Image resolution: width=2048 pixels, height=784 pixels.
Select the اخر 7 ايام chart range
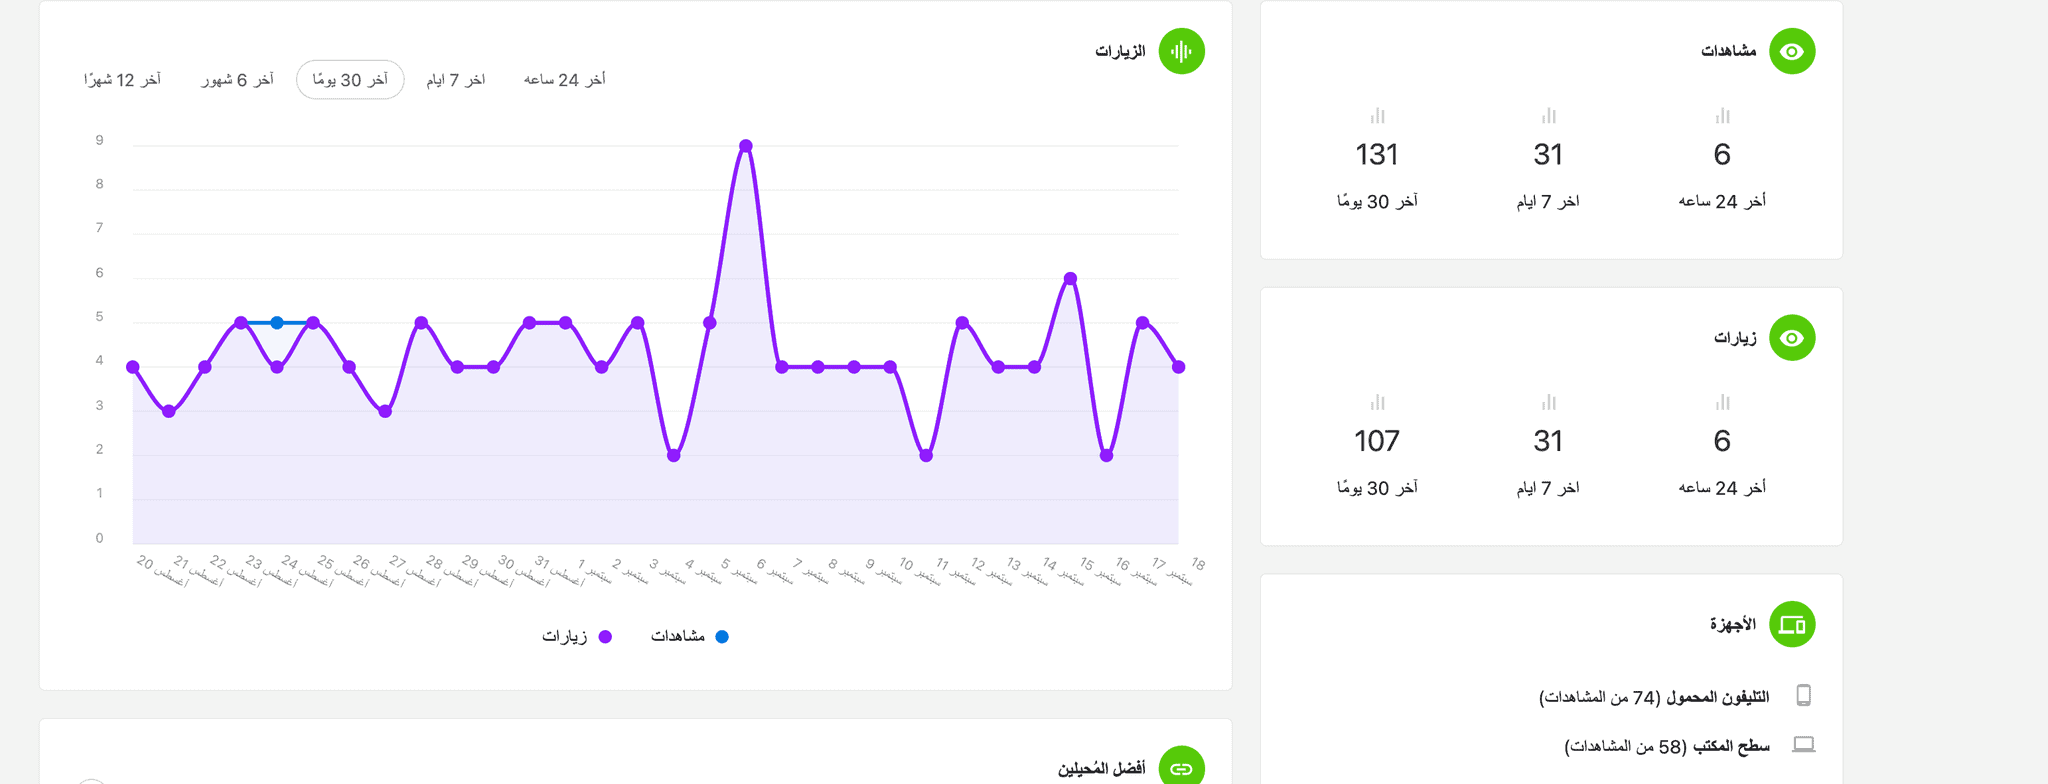(456, 80)
